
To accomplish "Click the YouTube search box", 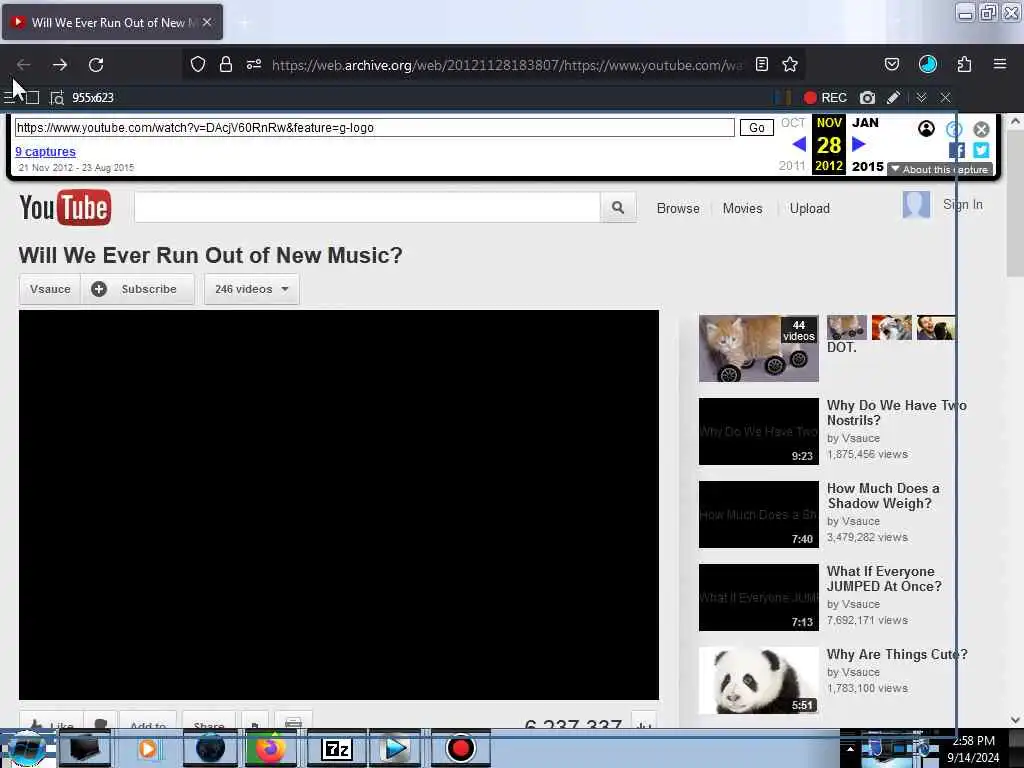I will (367, 208).
